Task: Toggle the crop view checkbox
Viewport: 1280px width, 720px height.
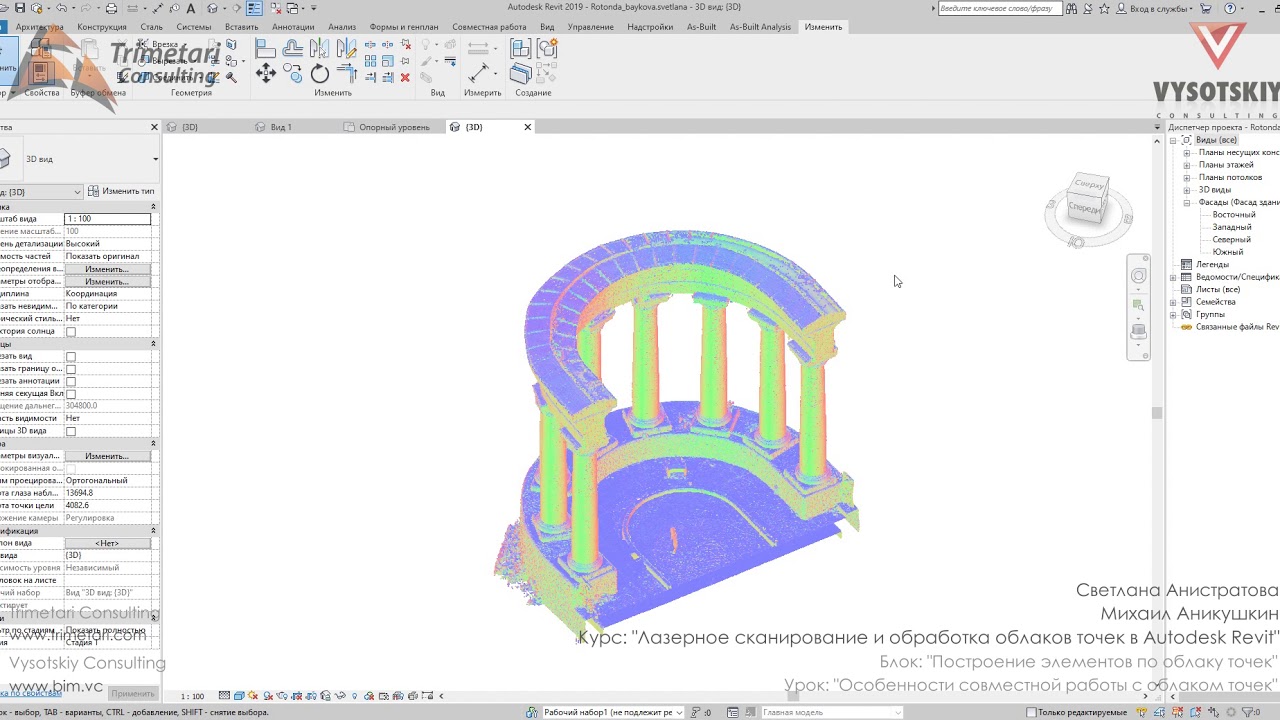Action: (x=71, y=357)
